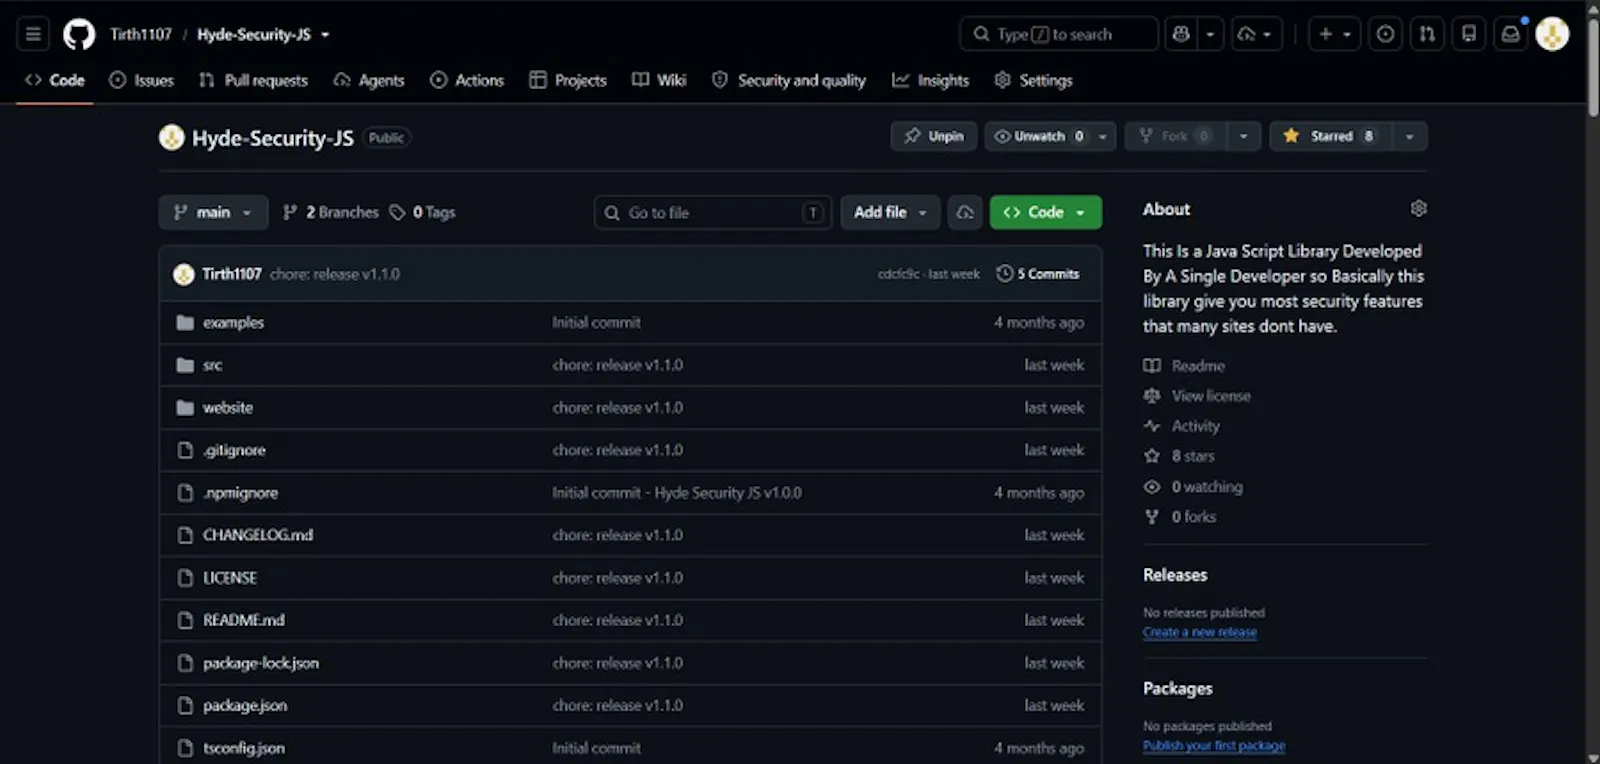Open the LICENSE file
The width and height of the screenshot is (1600, 764).
tap(230, 578)
